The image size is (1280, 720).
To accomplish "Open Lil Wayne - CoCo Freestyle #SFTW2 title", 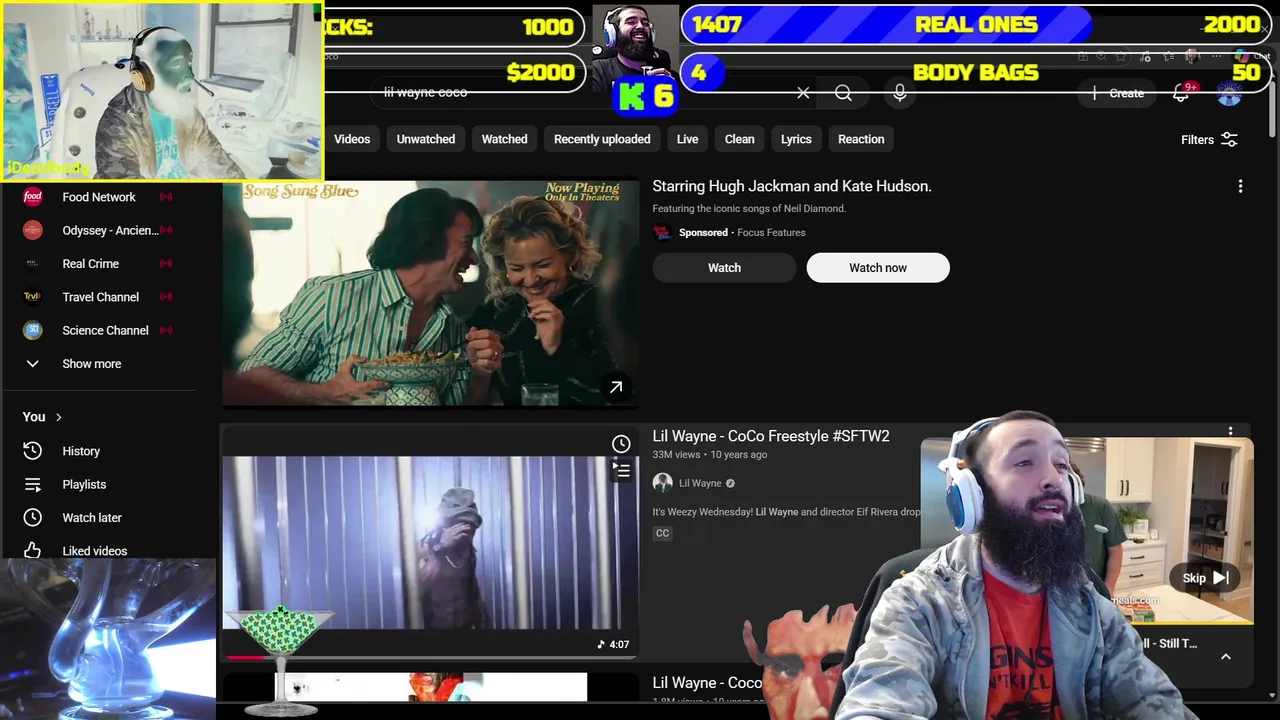I will point(771,436).
